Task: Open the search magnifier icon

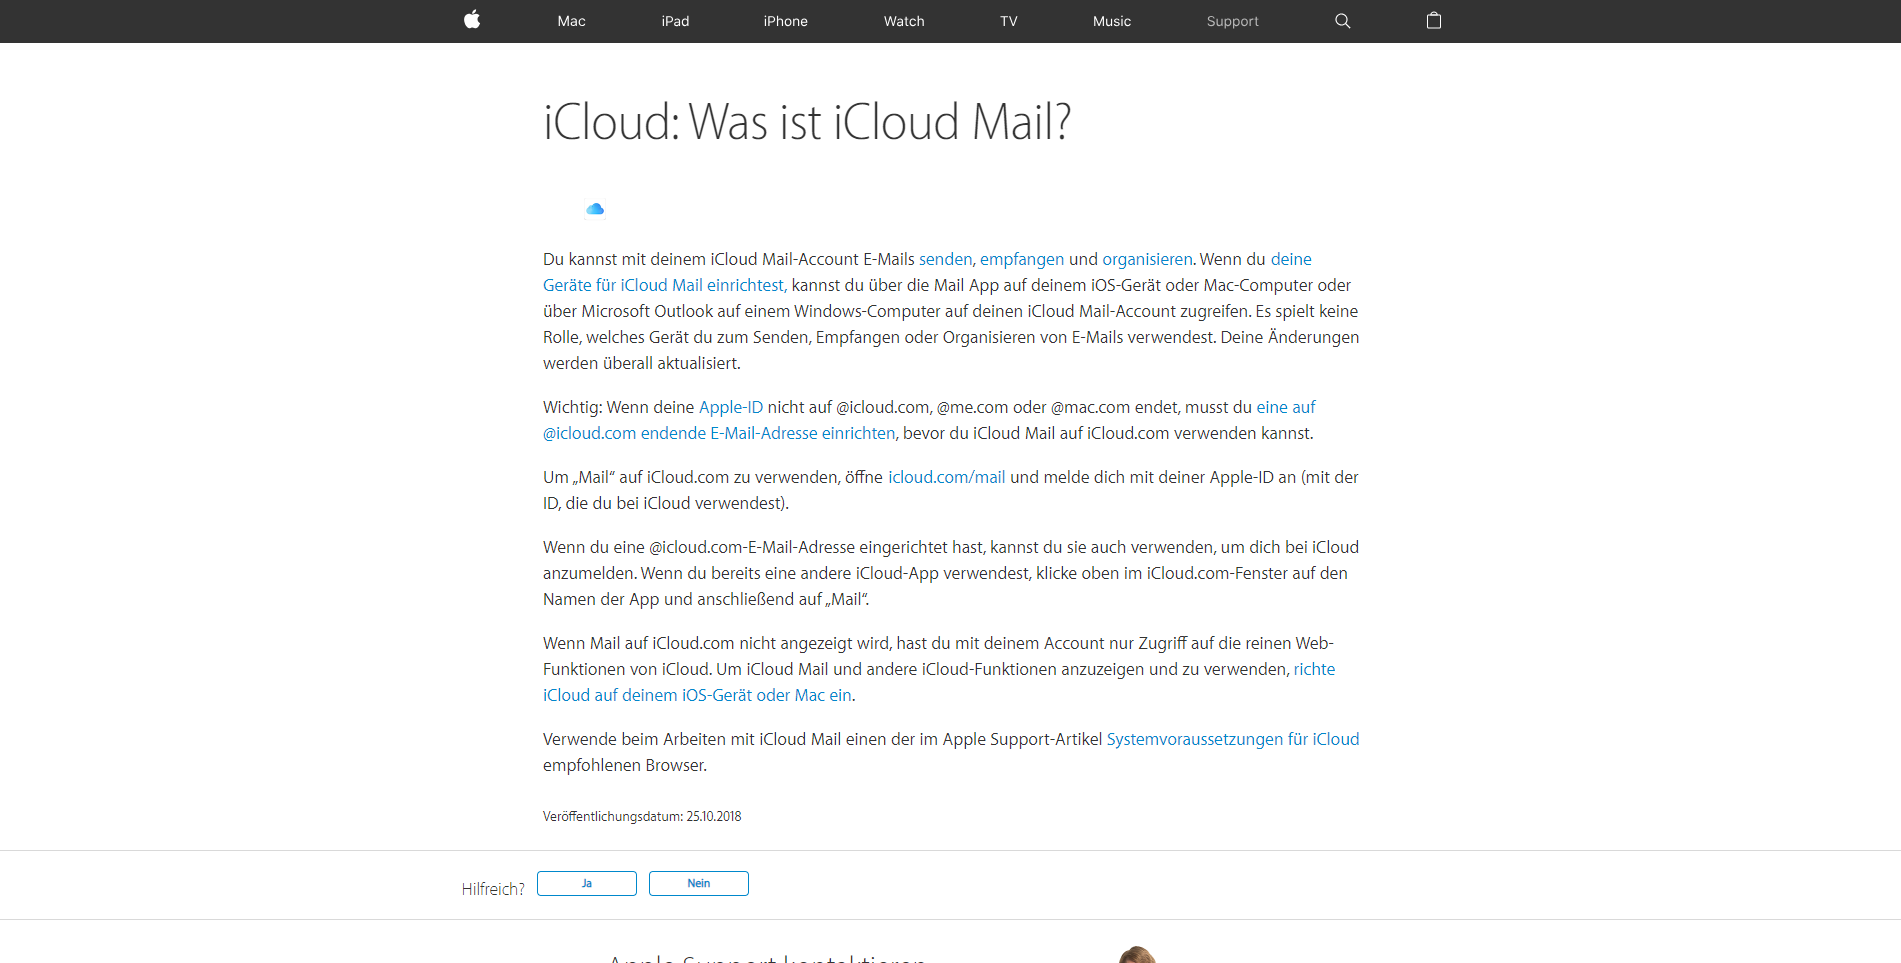Action: 1342,21
